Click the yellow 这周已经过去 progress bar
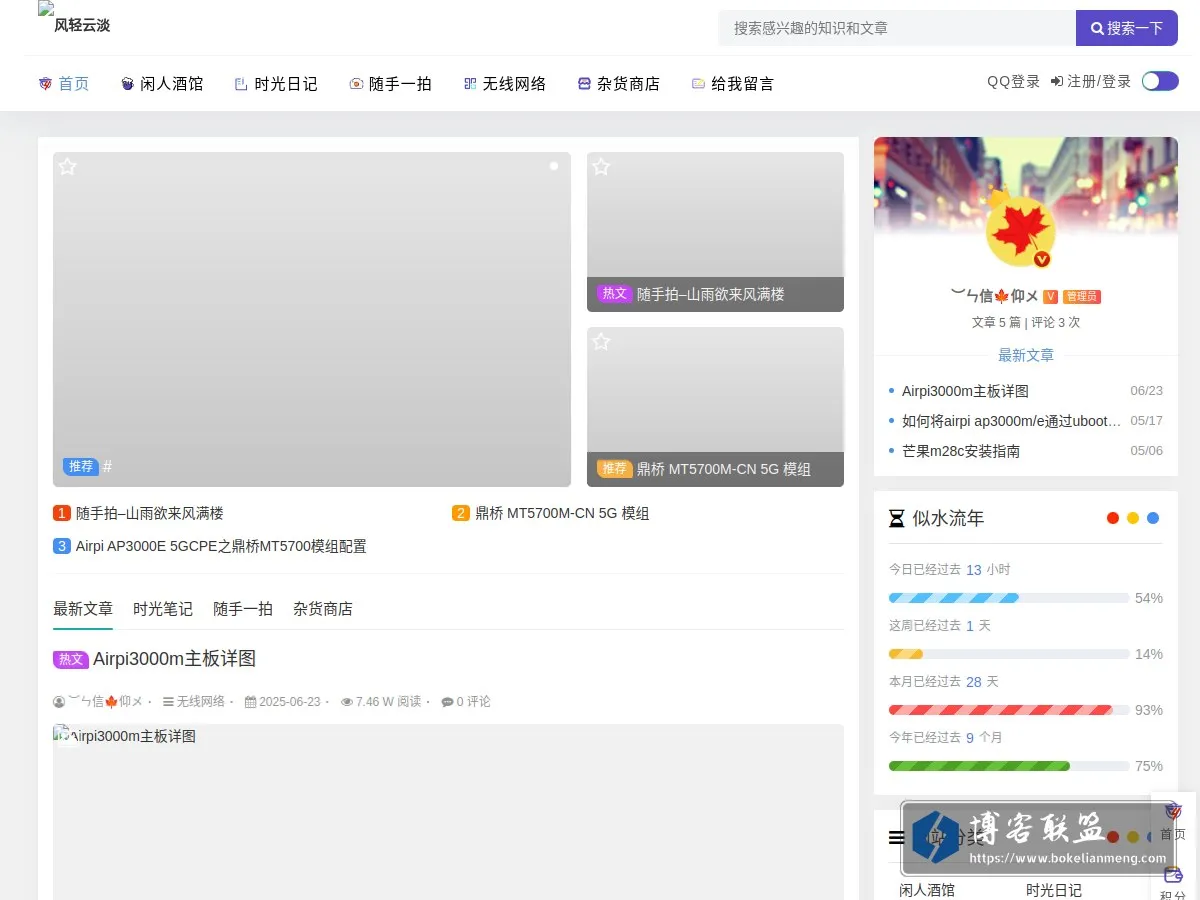 [906, 654]
